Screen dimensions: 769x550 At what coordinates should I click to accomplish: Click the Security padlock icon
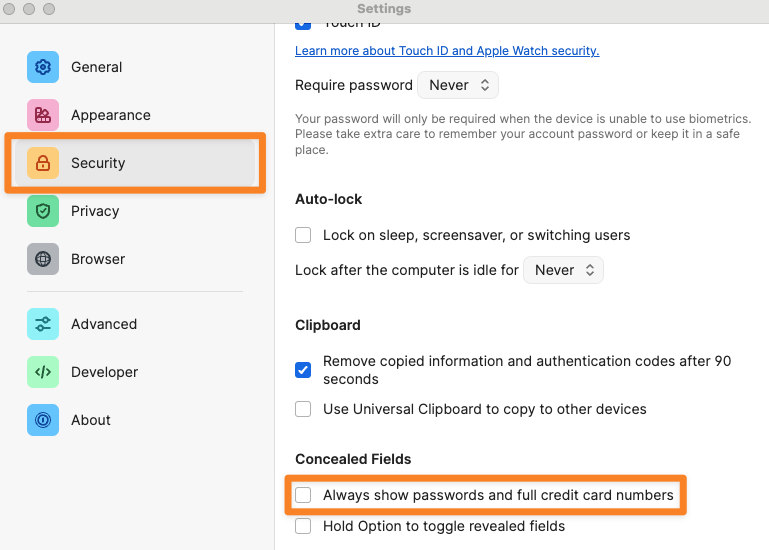[43, 163]
